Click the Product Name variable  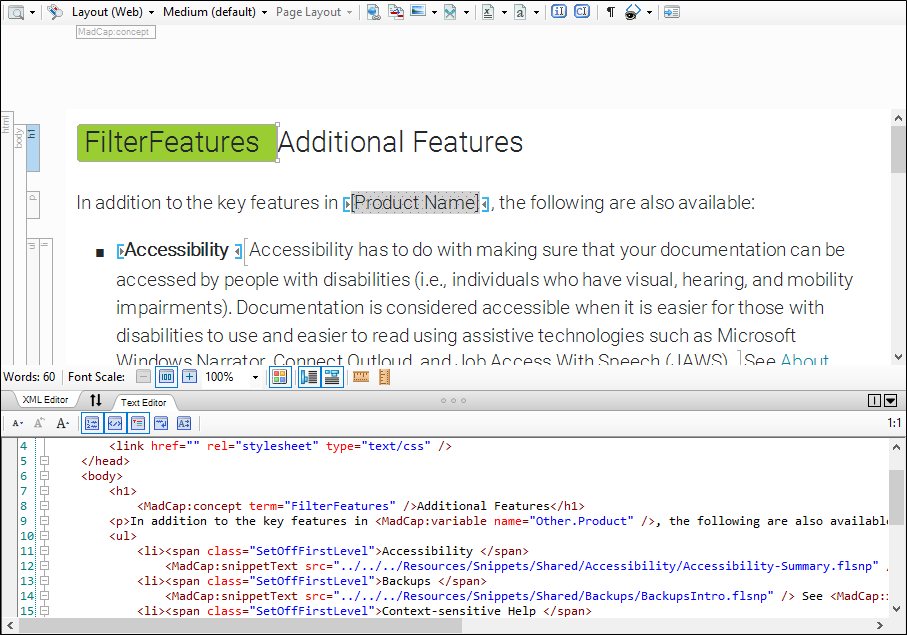pyautogui.click(x=415, y=203)
